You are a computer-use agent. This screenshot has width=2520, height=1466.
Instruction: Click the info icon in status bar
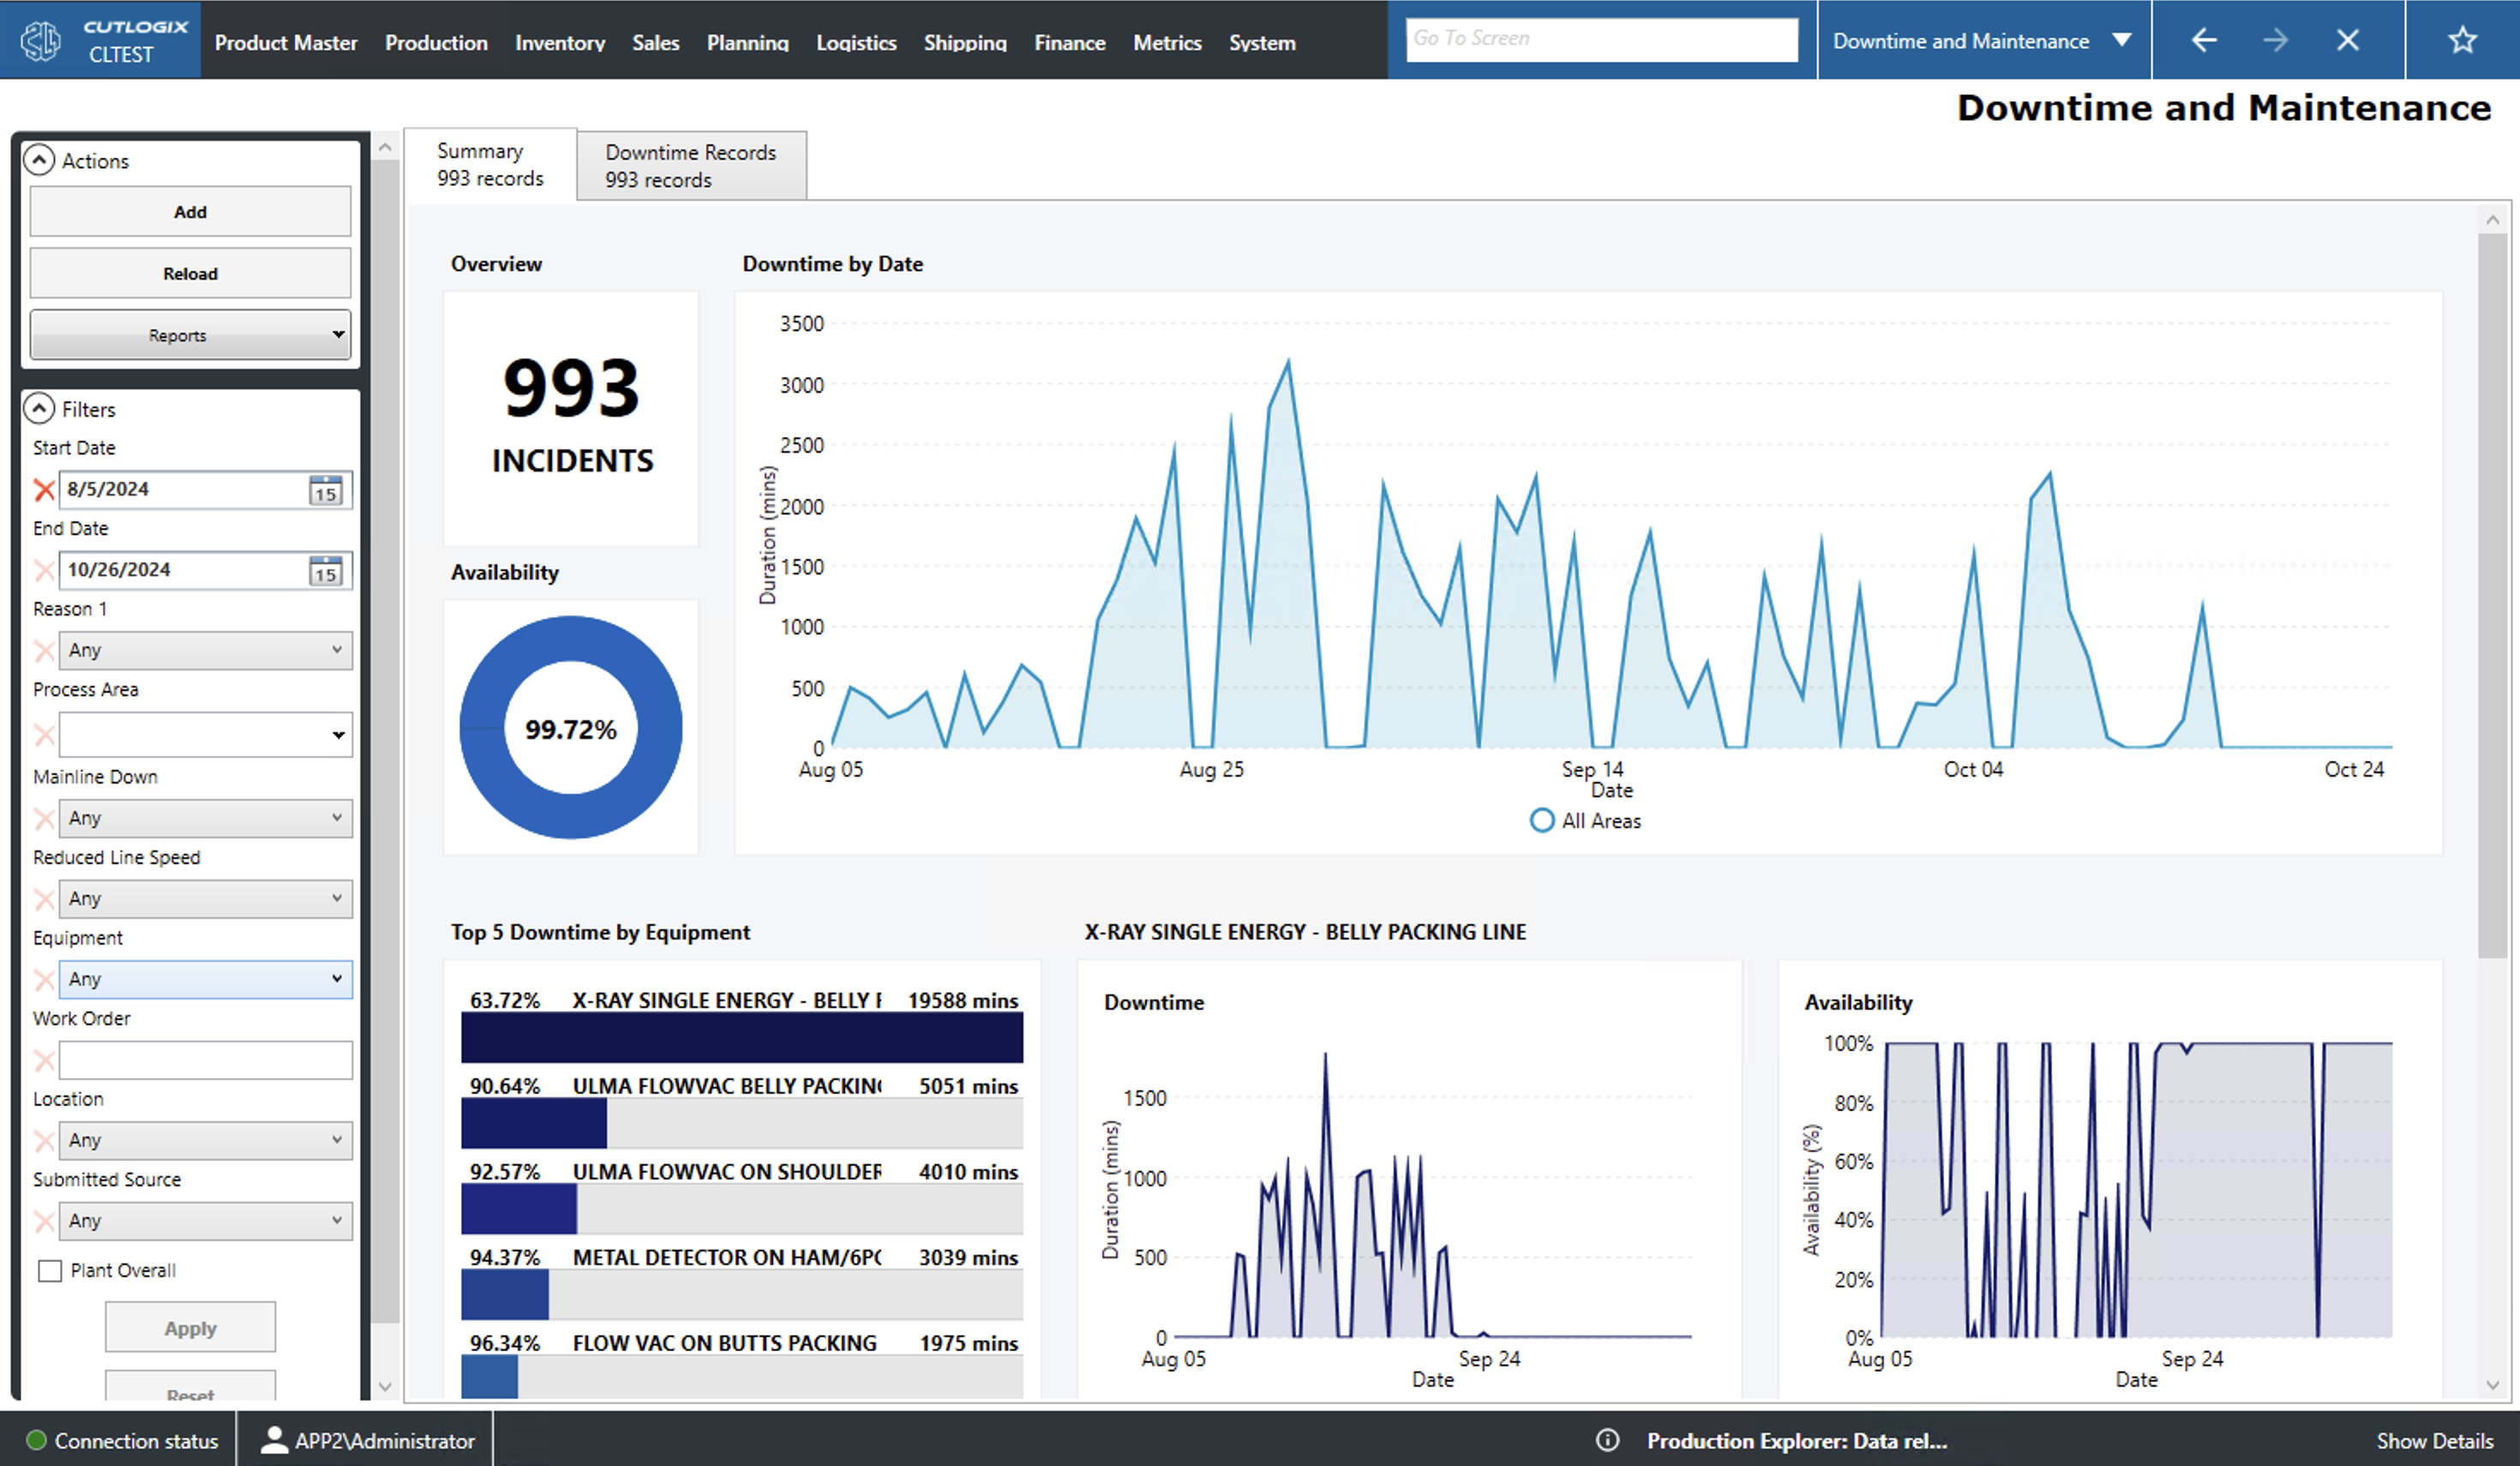coord(1607,1440)
